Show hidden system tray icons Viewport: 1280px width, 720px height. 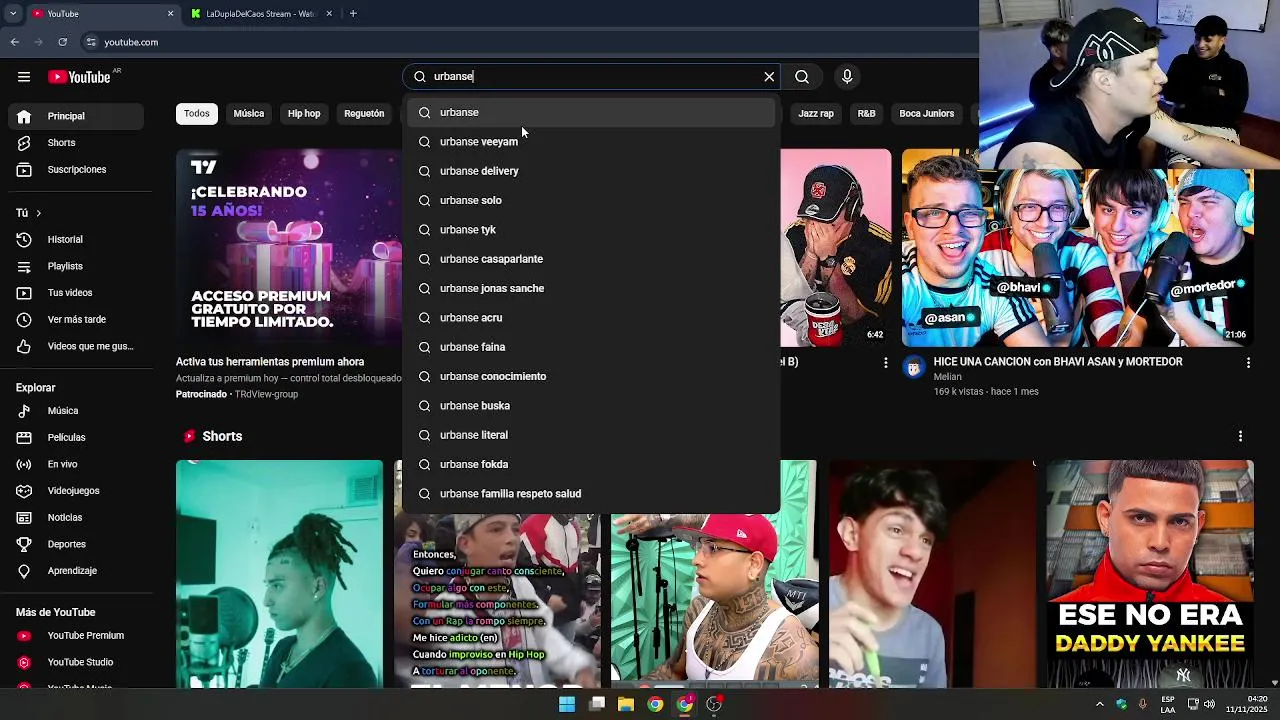point(1100,704)
